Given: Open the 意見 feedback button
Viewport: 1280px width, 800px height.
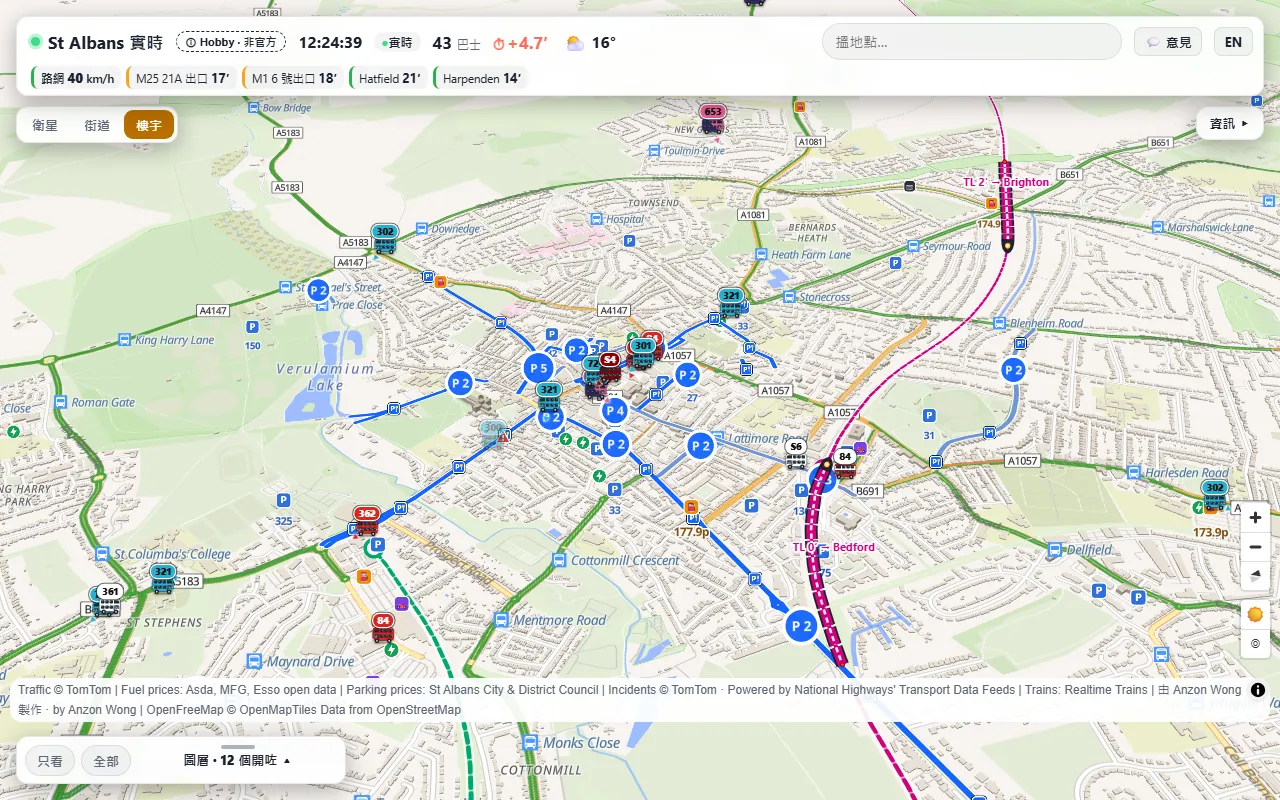Looking at the screenshot, I should click(1168, 42).
